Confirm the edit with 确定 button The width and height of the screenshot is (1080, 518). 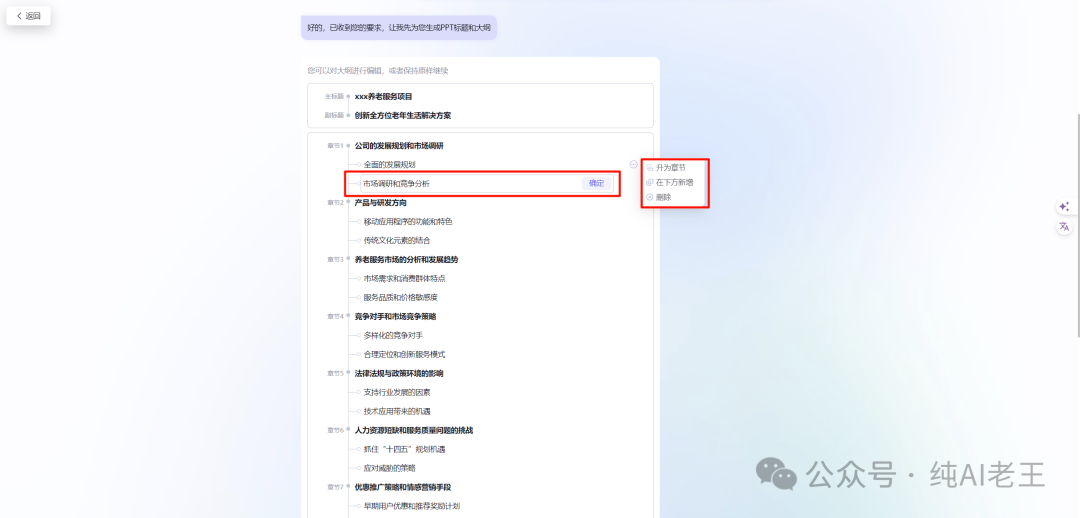tap(596, 183)
